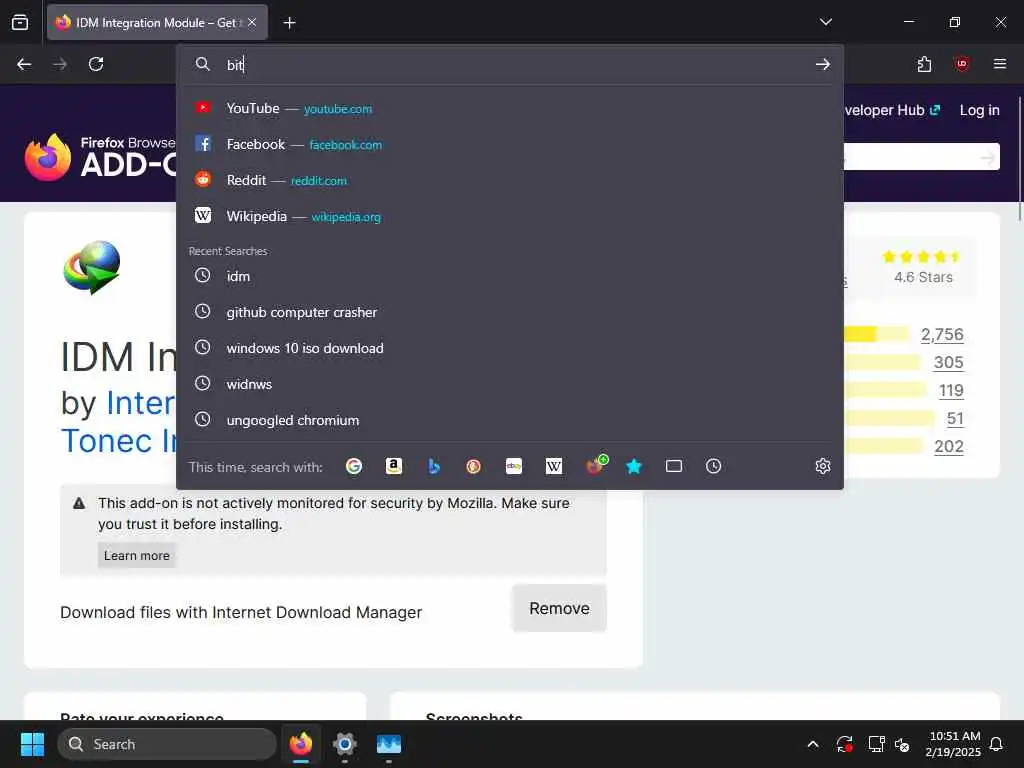The width and height of the screenshot is (1024, 768).
Task: Select the IDM Integration Module tab
Action: (157, 22)
